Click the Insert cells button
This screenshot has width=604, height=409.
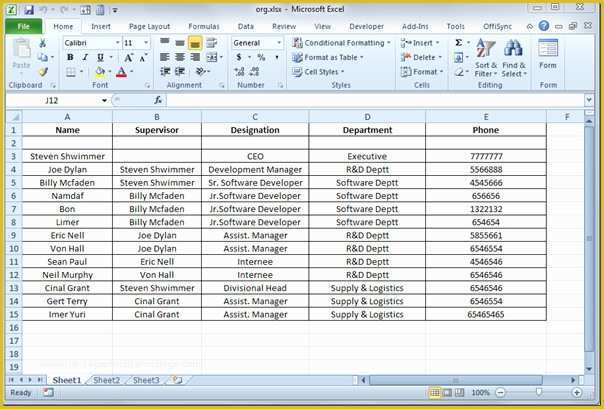click(x=420, y=43)
